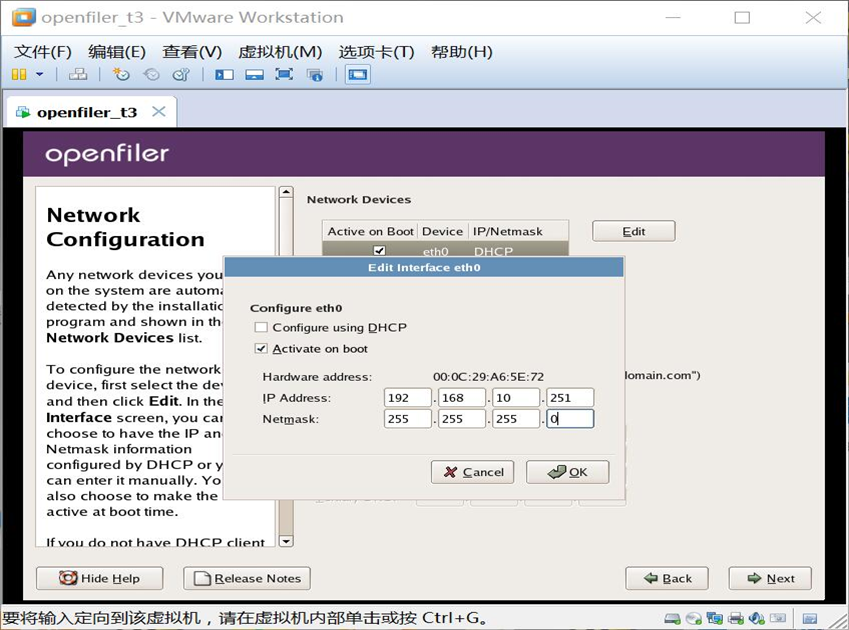Click the help panel scroll down arrow
Screen dimensions: 849x630
pos(286,541)
